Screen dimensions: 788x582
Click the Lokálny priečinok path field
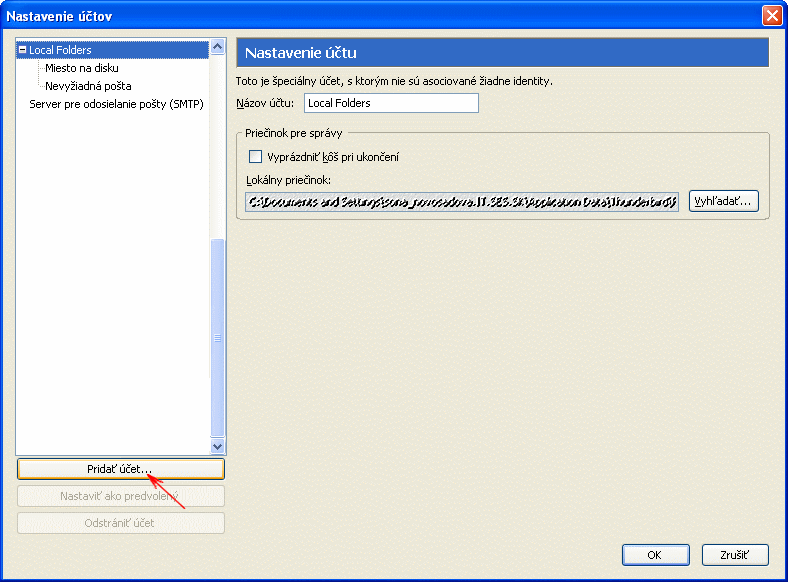[x=462, y=202]
